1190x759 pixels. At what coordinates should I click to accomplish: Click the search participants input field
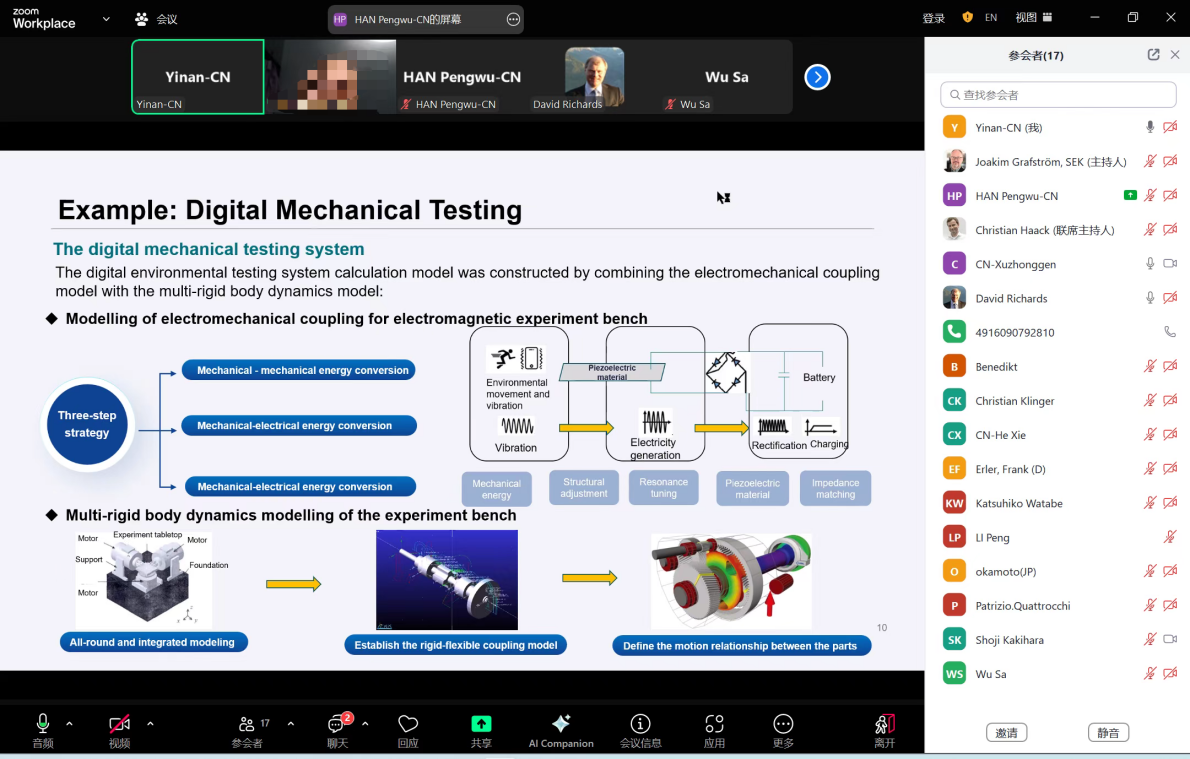point(1058,94)
